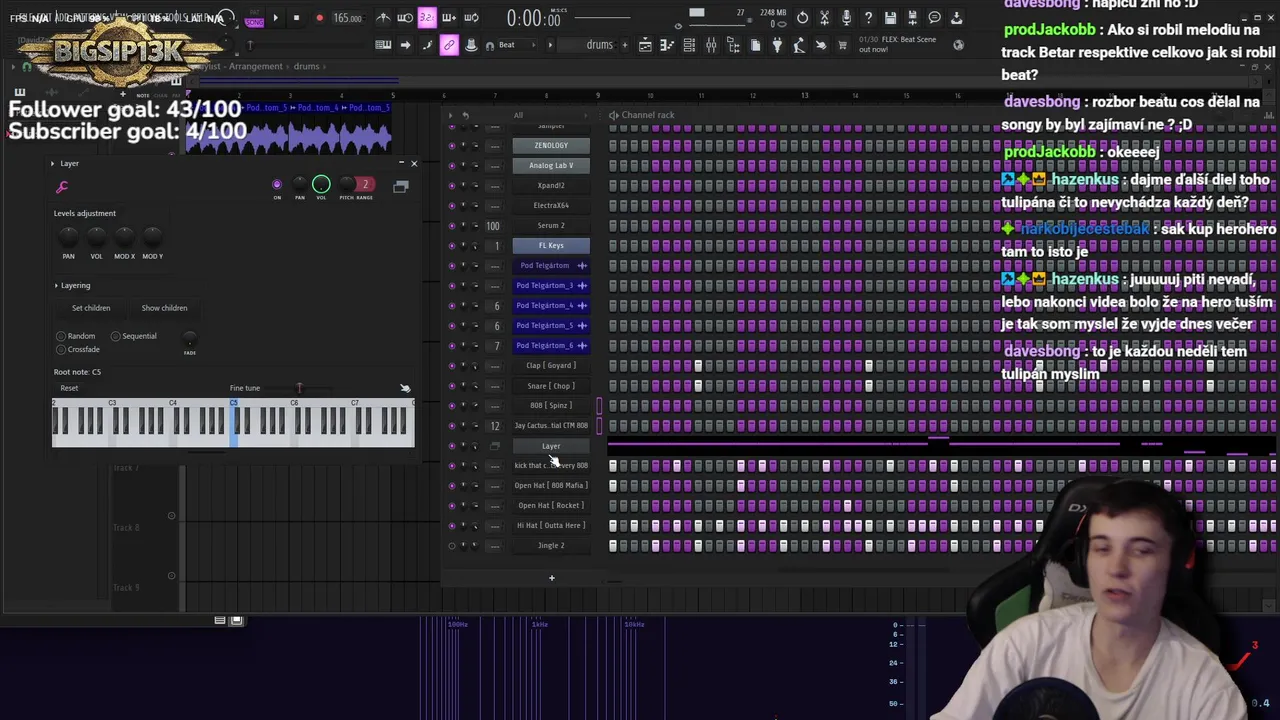Open the Mixer view icon
The width and height of the screenshot is (1280, 720).
coord(711,45)
